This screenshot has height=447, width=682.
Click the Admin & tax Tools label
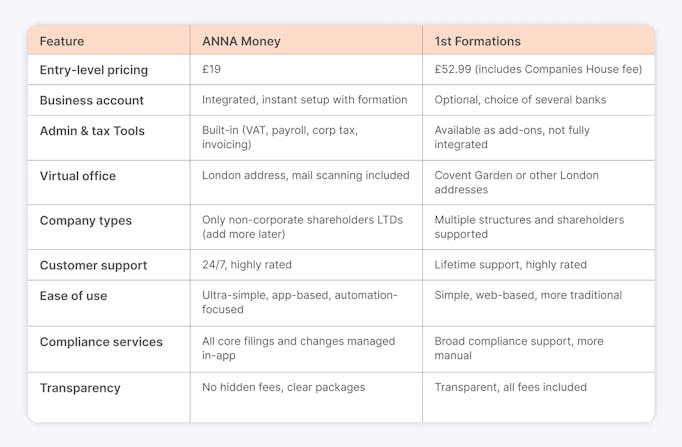point(92,131)
